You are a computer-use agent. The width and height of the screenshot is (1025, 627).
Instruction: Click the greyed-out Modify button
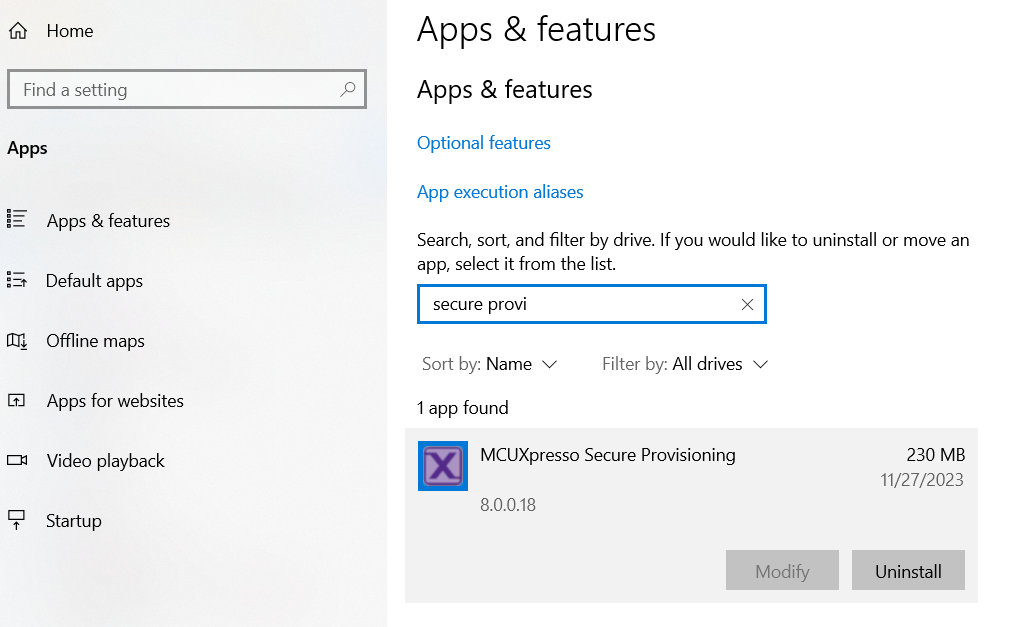(782, 570)
